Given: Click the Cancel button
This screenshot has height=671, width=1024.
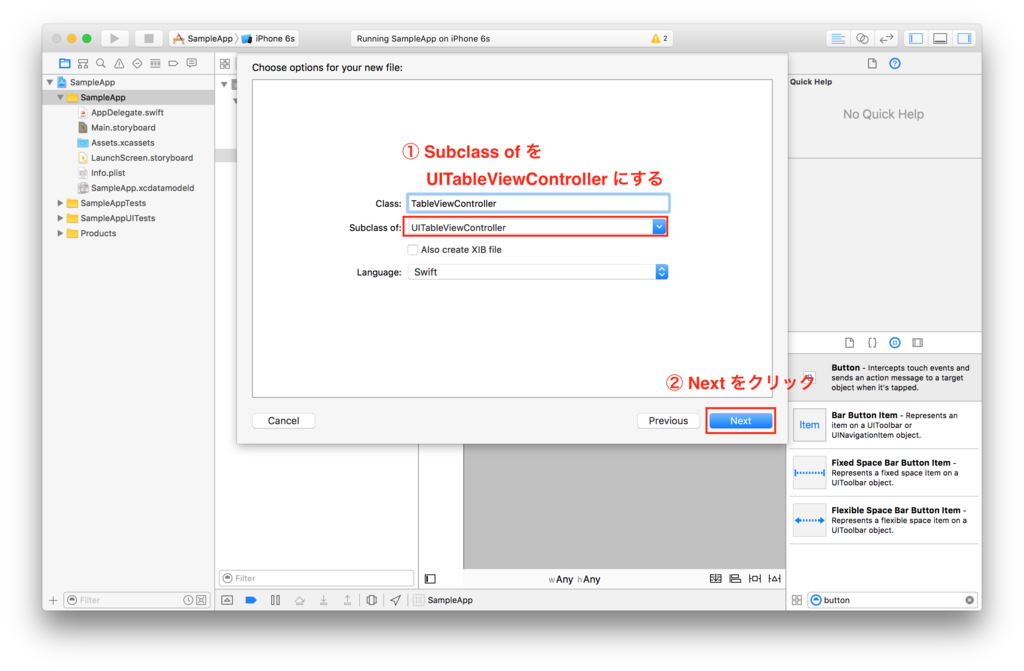Looking at the screenshot, I should tap(283, 421).
